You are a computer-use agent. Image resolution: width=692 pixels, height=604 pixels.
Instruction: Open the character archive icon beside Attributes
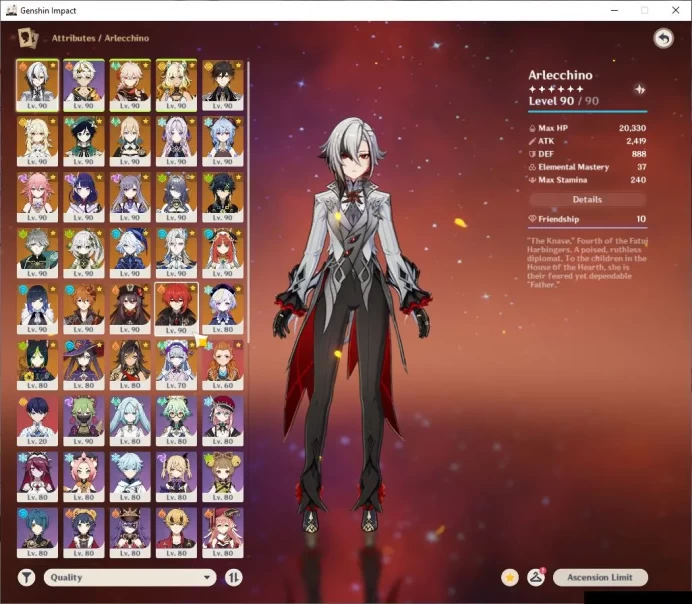click(x=28, y=38)
